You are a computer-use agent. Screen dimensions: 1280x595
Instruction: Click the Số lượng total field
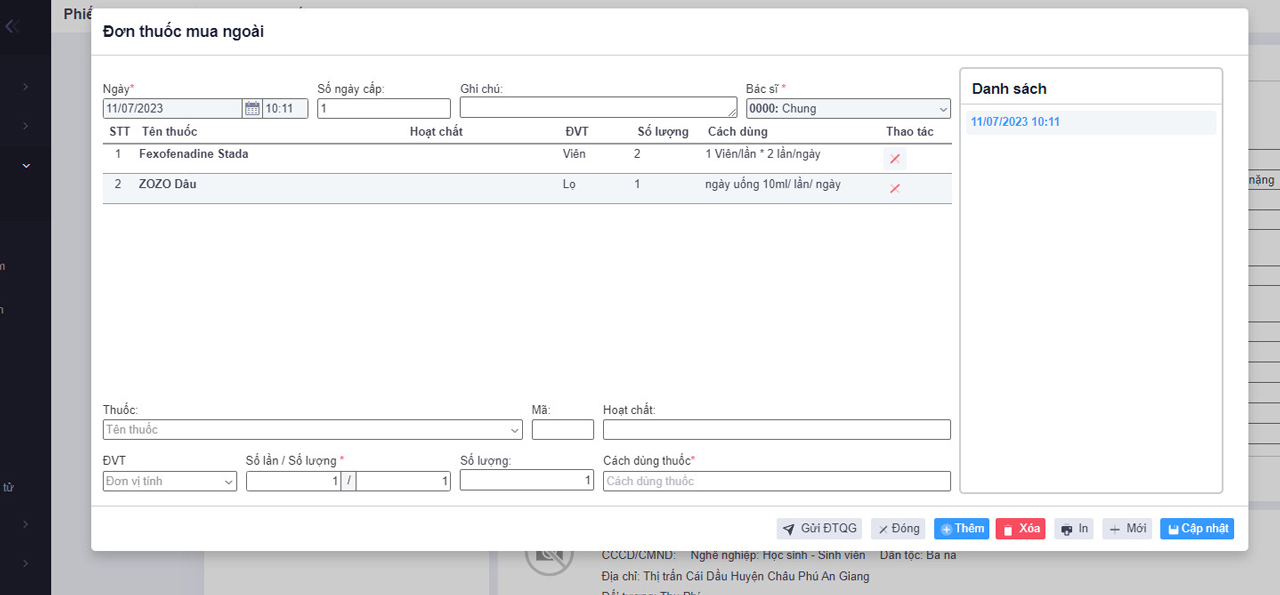point(527,481)
